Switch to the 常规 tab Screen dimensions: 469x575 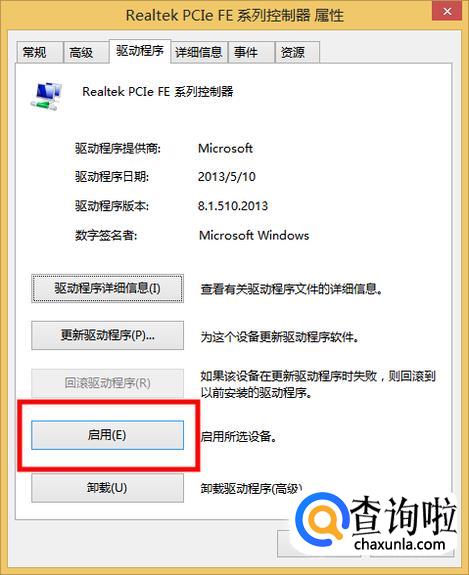(34, 52)
